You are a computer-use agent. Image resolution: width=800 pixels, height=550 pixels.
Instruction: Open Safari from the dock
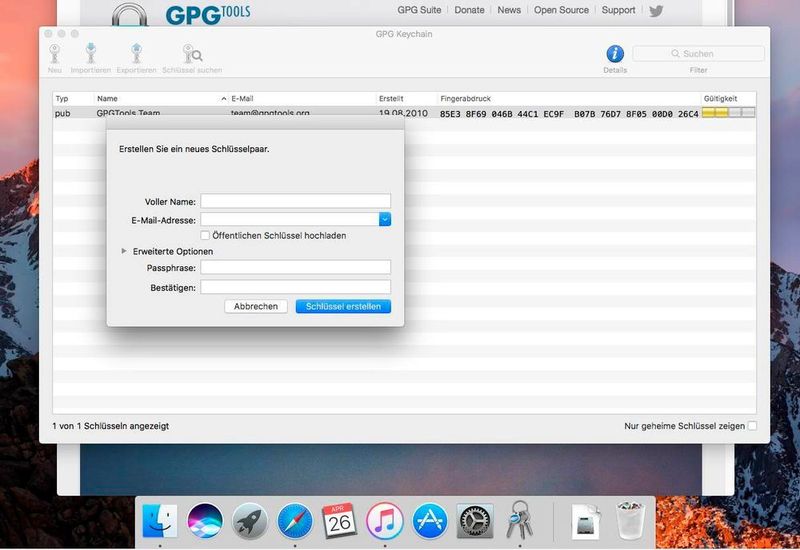[295, 521]
